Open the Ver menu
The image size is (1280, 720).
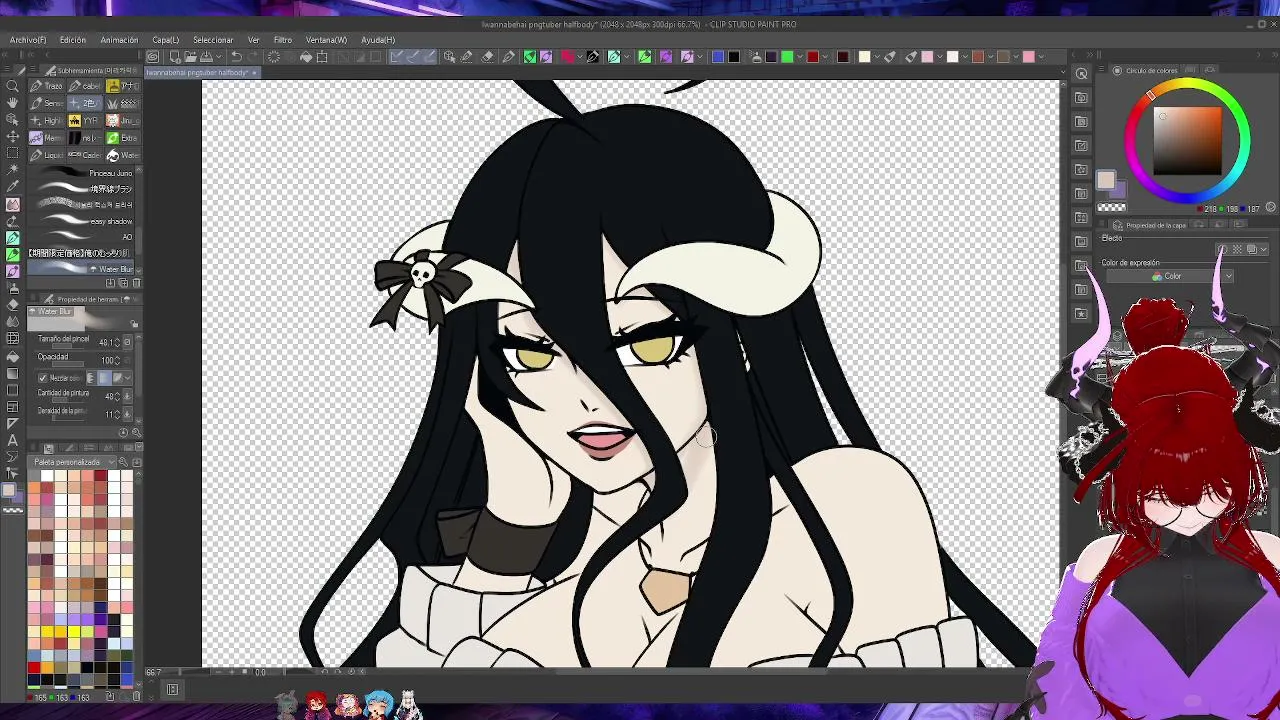(x=253, y=40)
